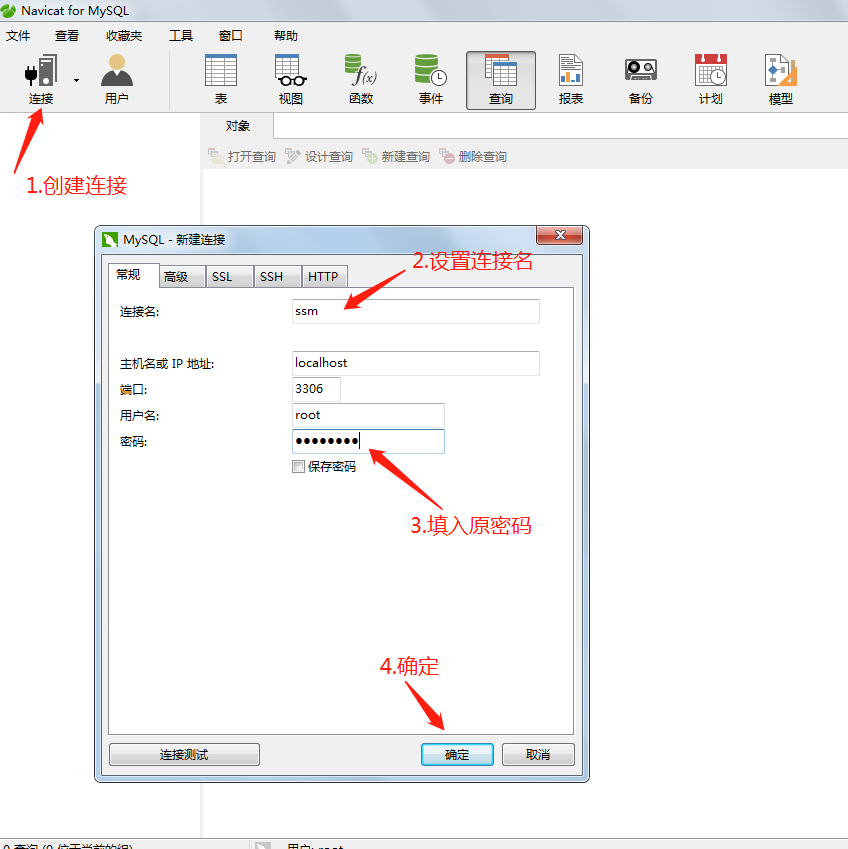Enable the 保存密码 save password checkbox
The image size is (848, 849).
point(298,467)
